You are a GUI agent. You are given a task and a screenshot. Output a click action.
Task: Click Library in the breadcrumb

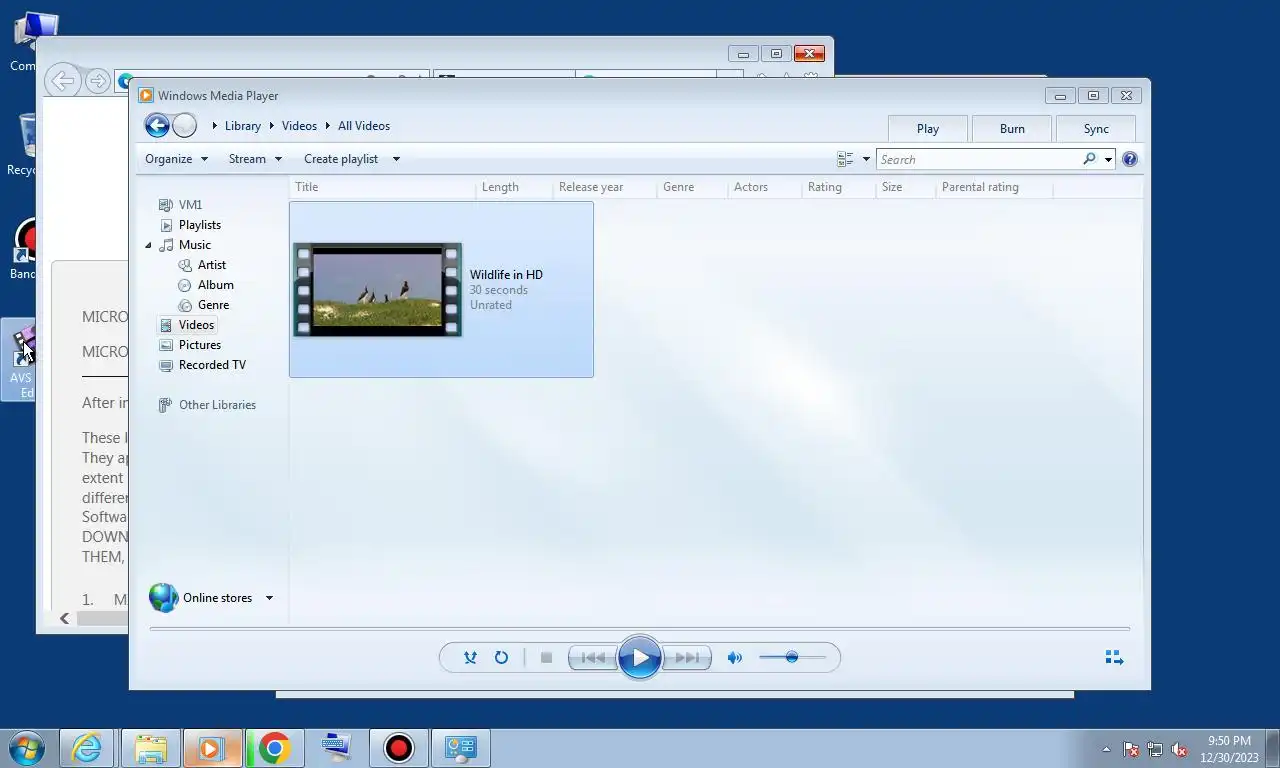[x=243, y=126]
